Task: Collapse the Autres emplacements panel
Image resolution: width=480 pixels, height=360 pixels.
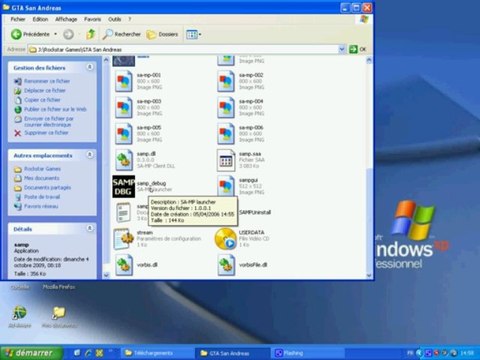Action: click(x=90, y=155)
